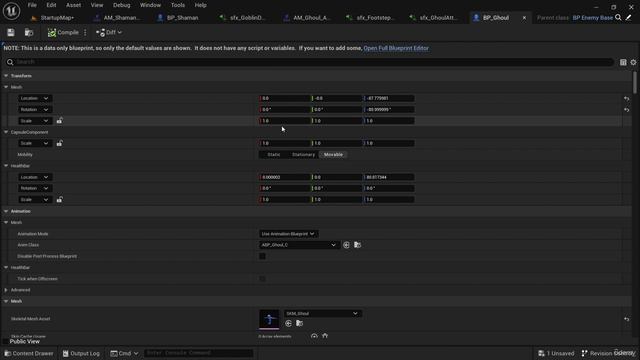Expand the Advanced section
Screen dimensions: 640x360
[6, 290]
